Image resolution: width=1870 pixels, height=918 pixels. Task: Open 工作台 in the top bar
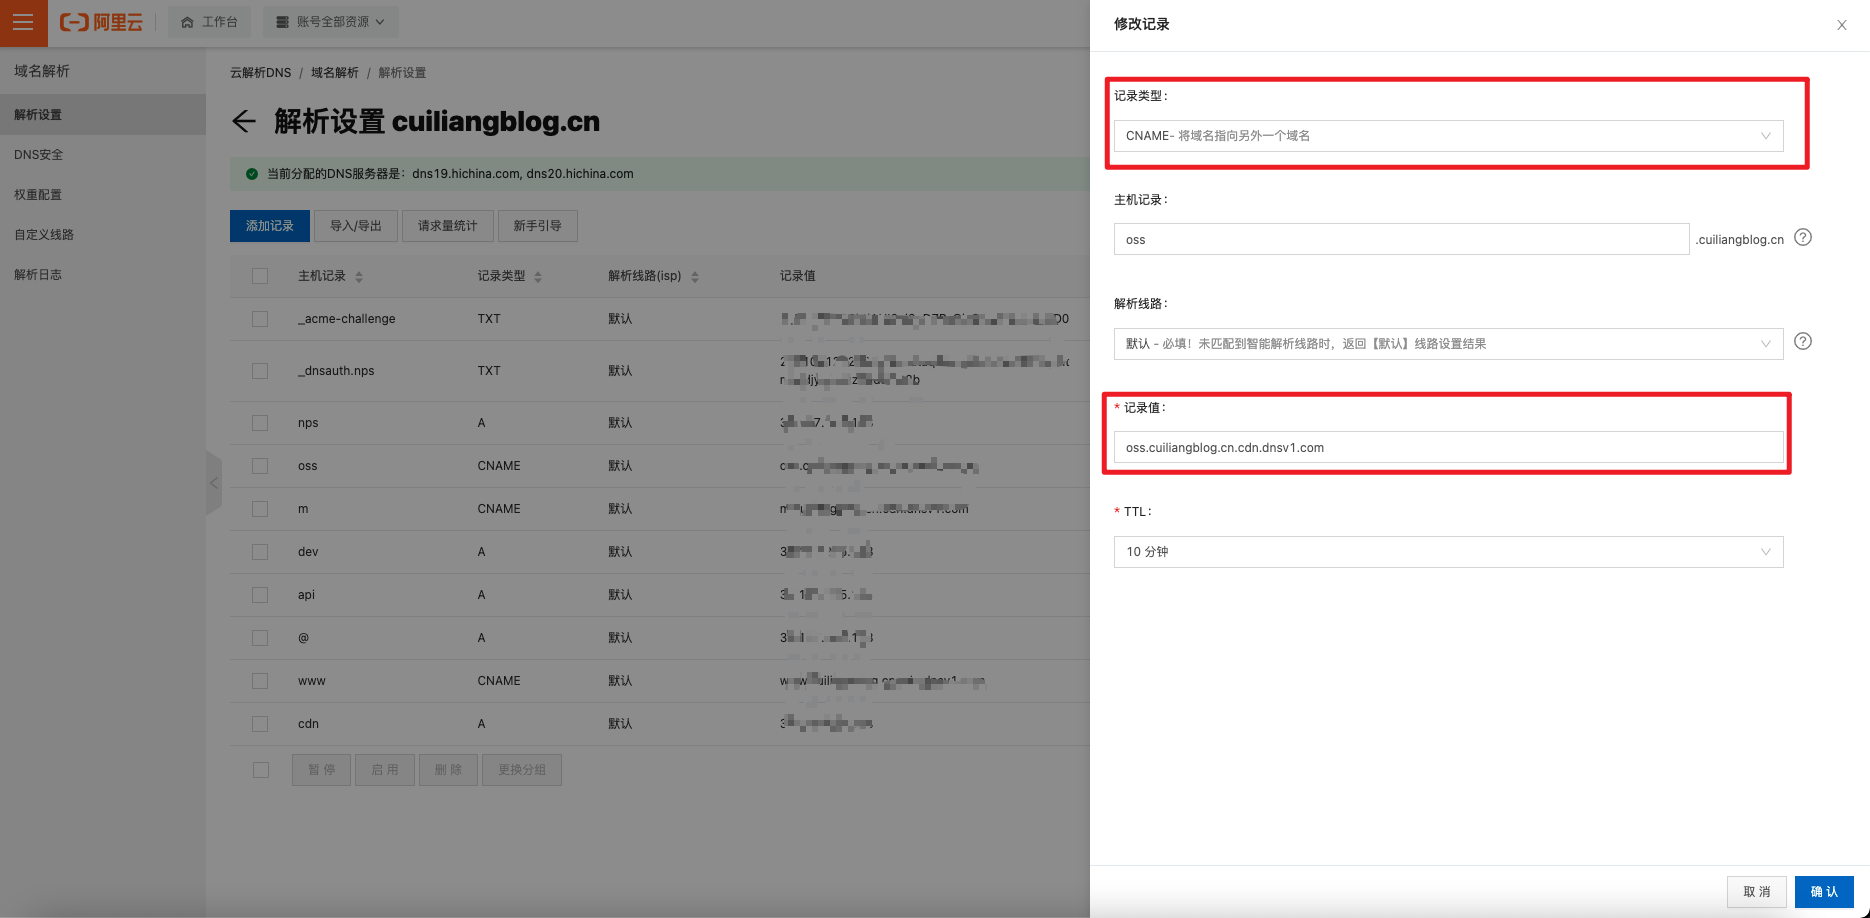point(210,22)
